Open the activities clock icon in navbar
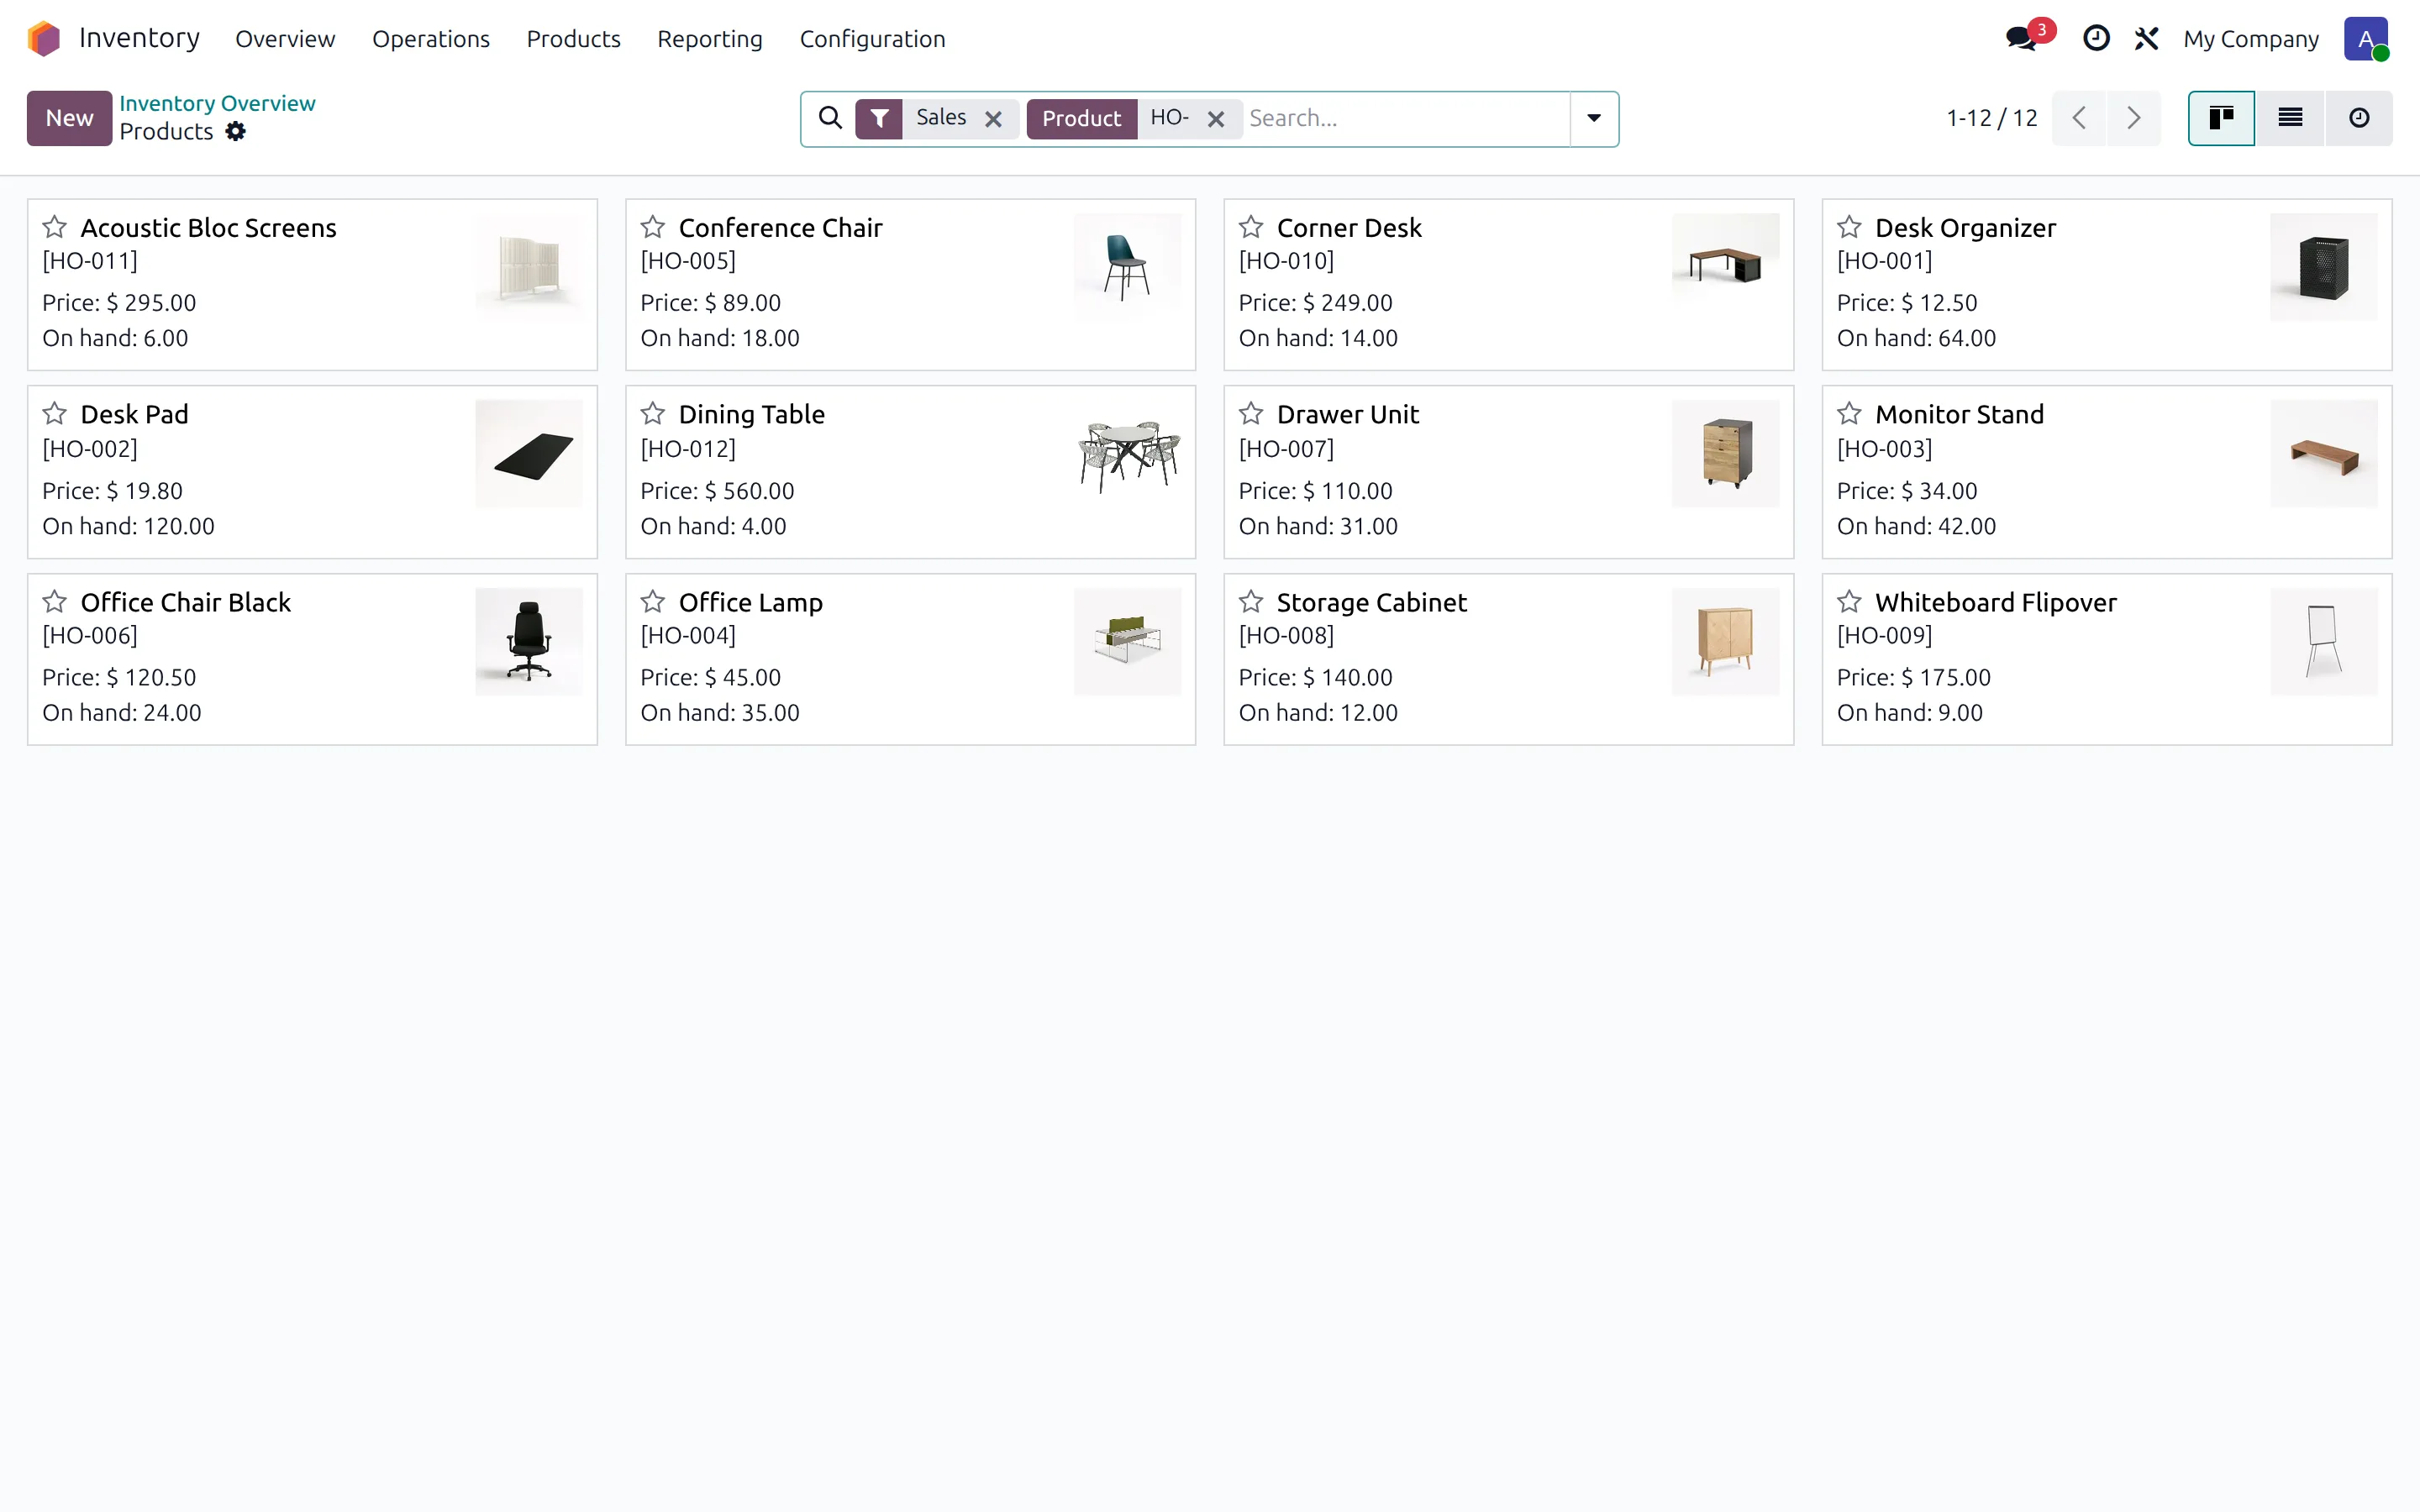 point(2096,39)
